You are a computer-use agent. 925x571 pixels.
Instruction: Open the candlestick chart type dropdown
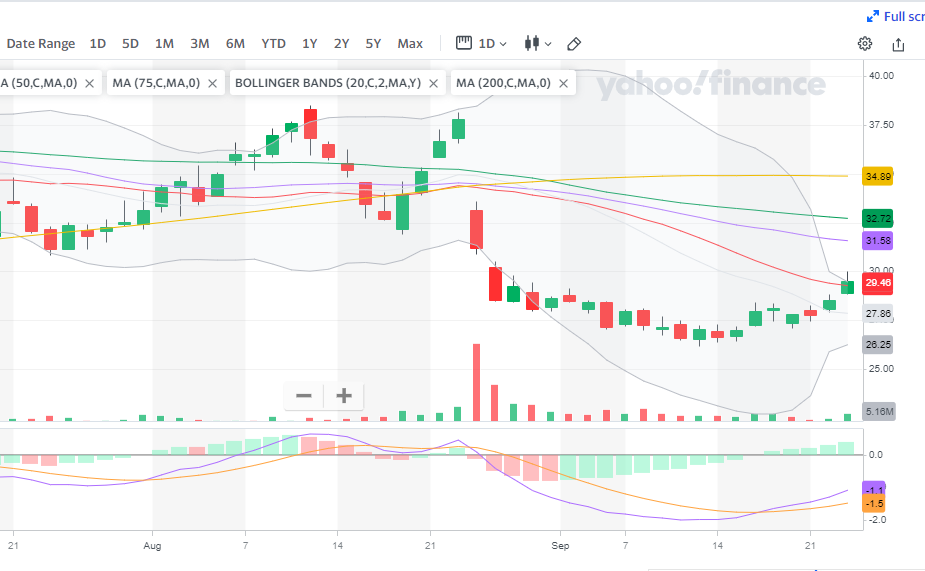[x=536, y=44]
